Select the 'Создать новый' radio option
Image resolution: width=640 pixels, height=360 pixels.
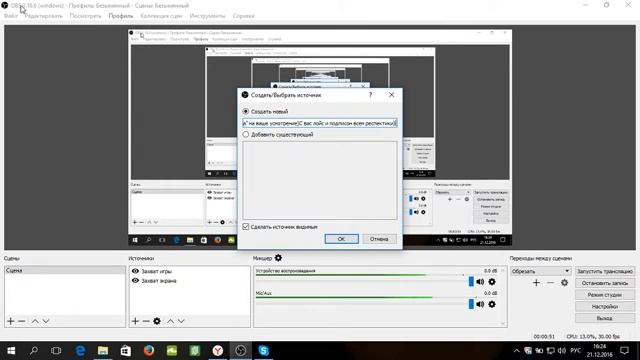(246, 111)
